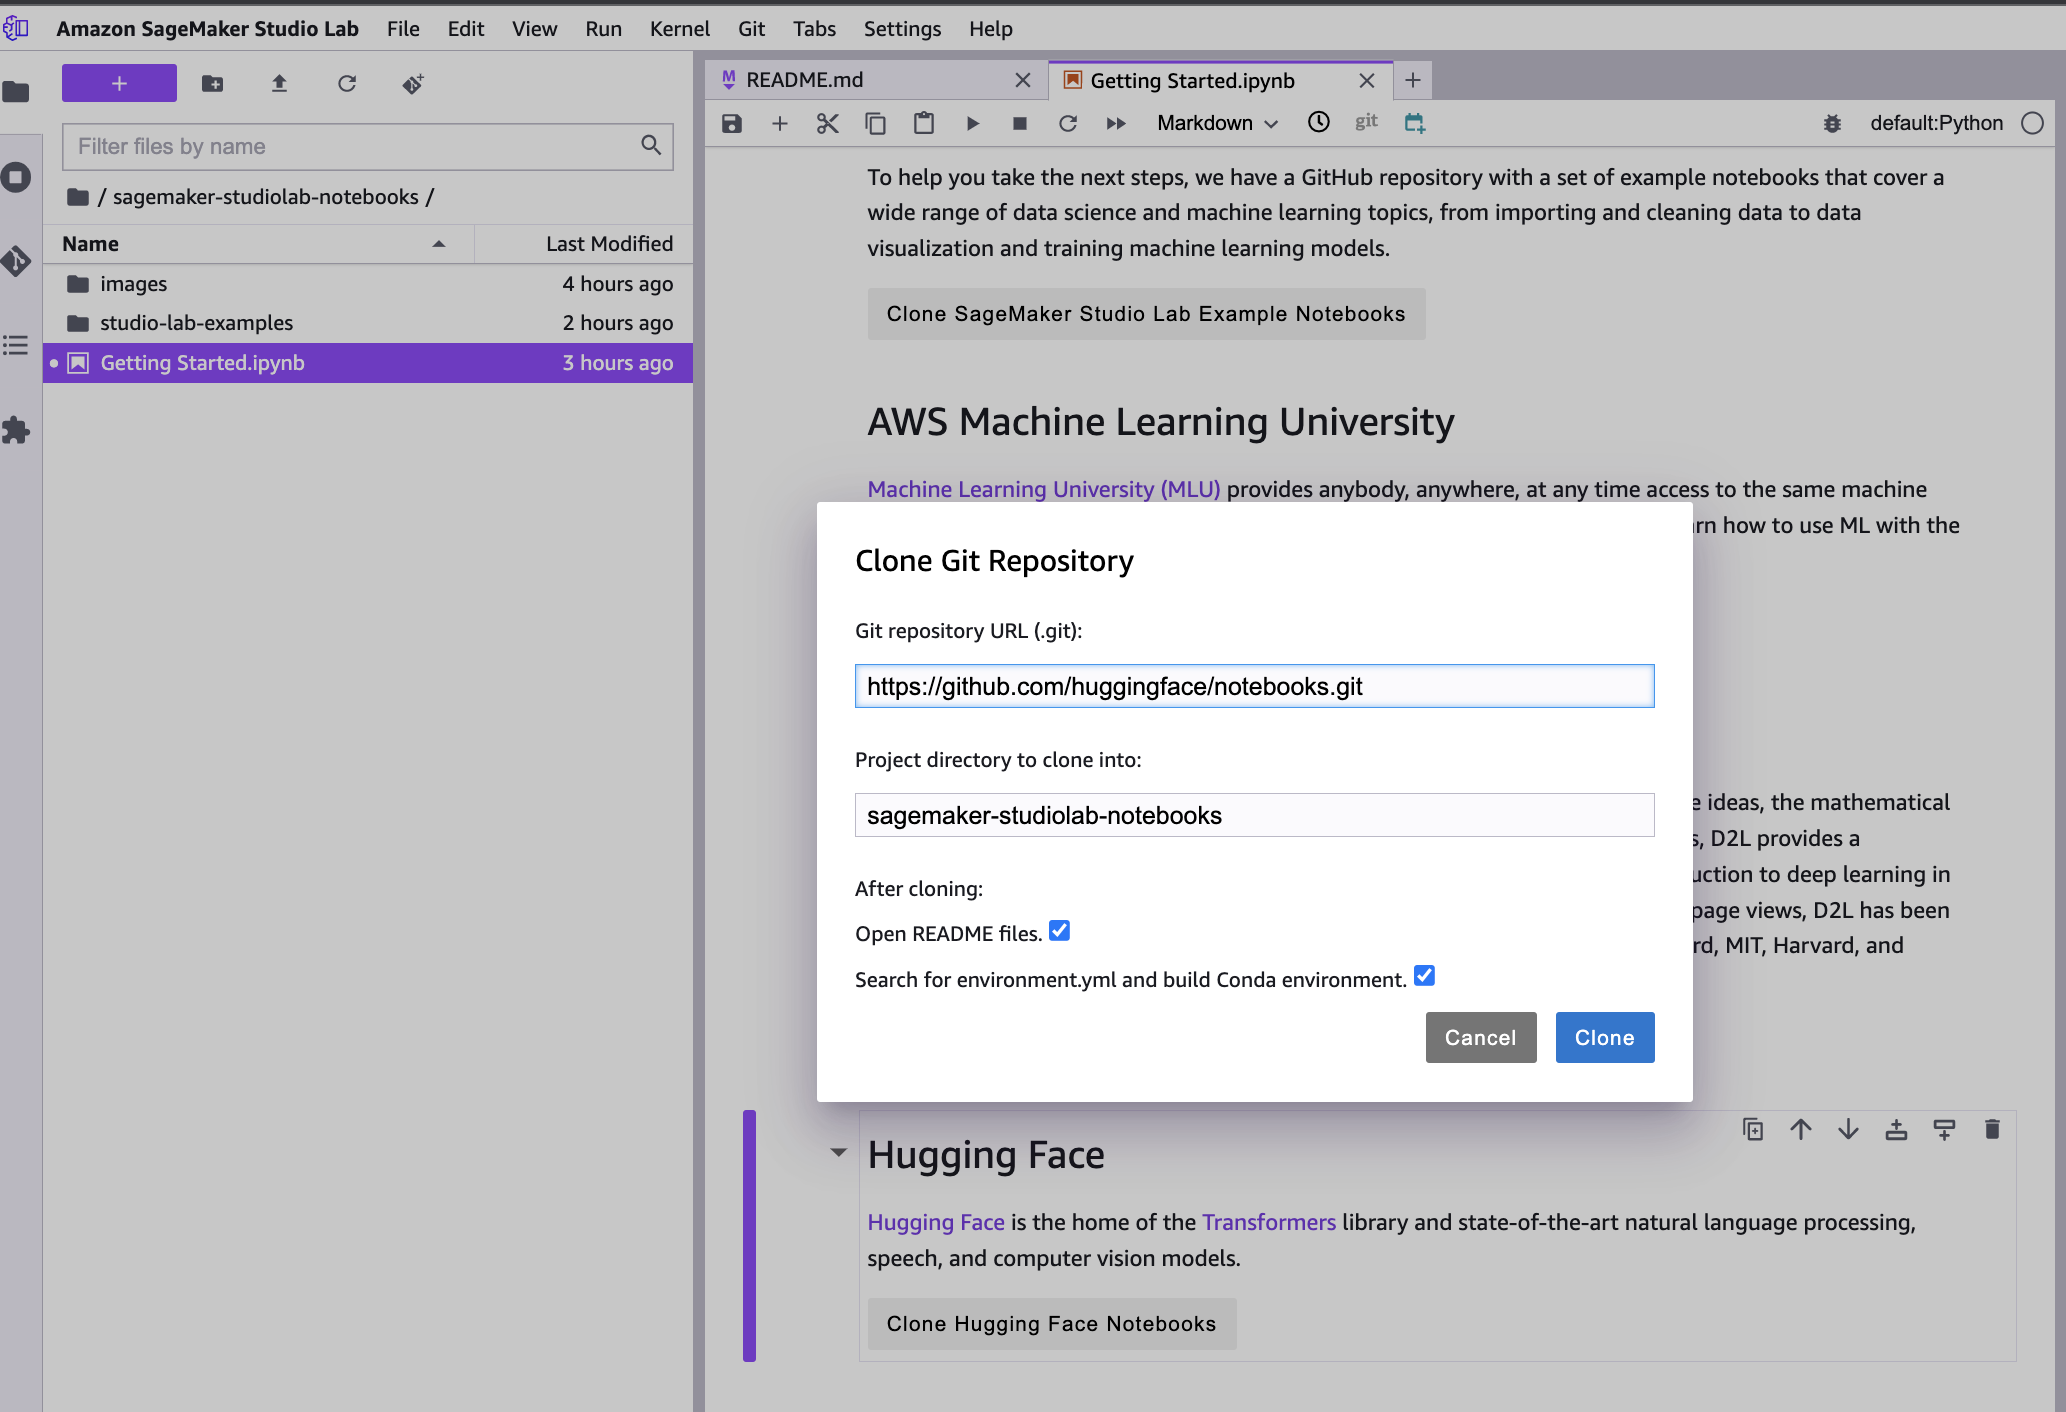
Task: Collapse the Hugging Face heading section
Action: point(839,1153)
